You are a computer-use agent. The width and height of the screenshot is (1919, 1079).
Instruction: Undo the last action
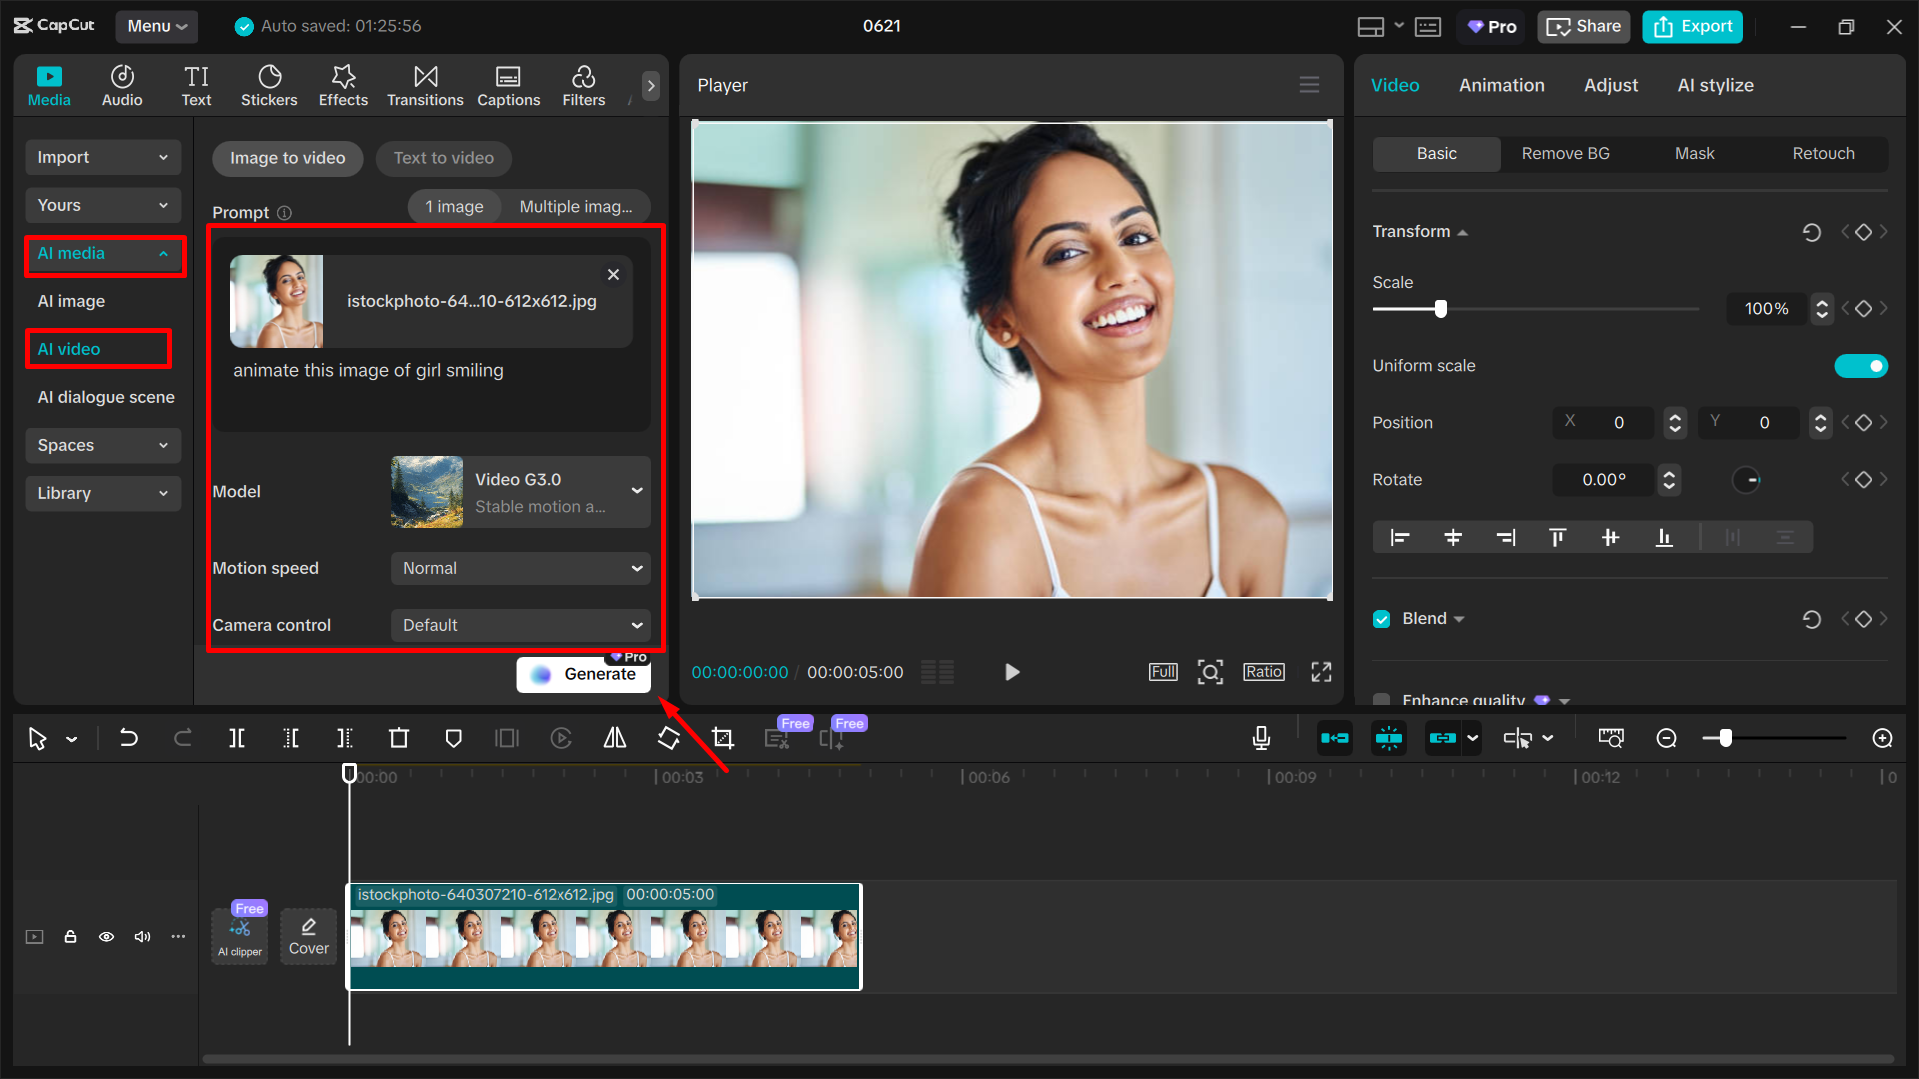pos(129,738)
